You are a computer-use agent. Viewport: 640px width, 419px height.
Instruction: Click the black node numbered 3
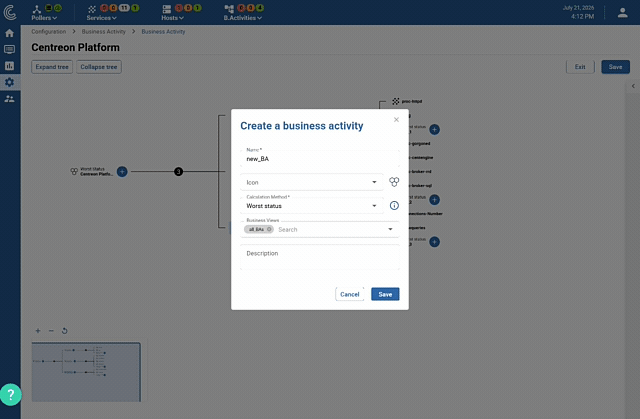pyautogui.click(x=178, y=172)
